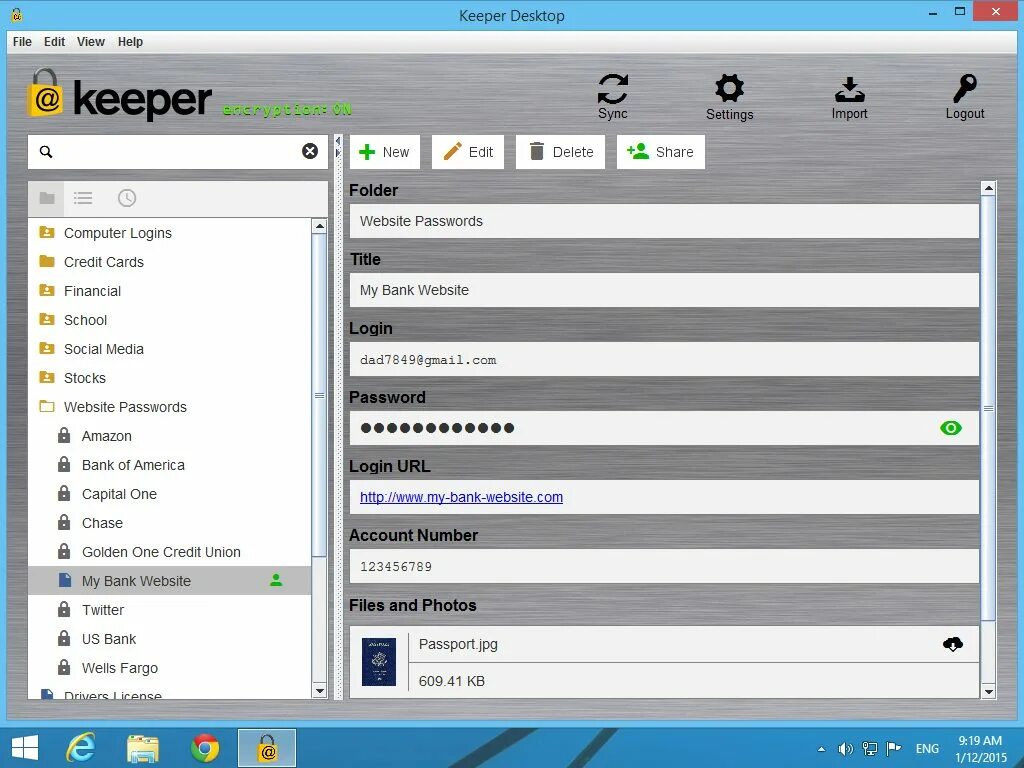Switch to list view tab icon

tap(83, 198)
